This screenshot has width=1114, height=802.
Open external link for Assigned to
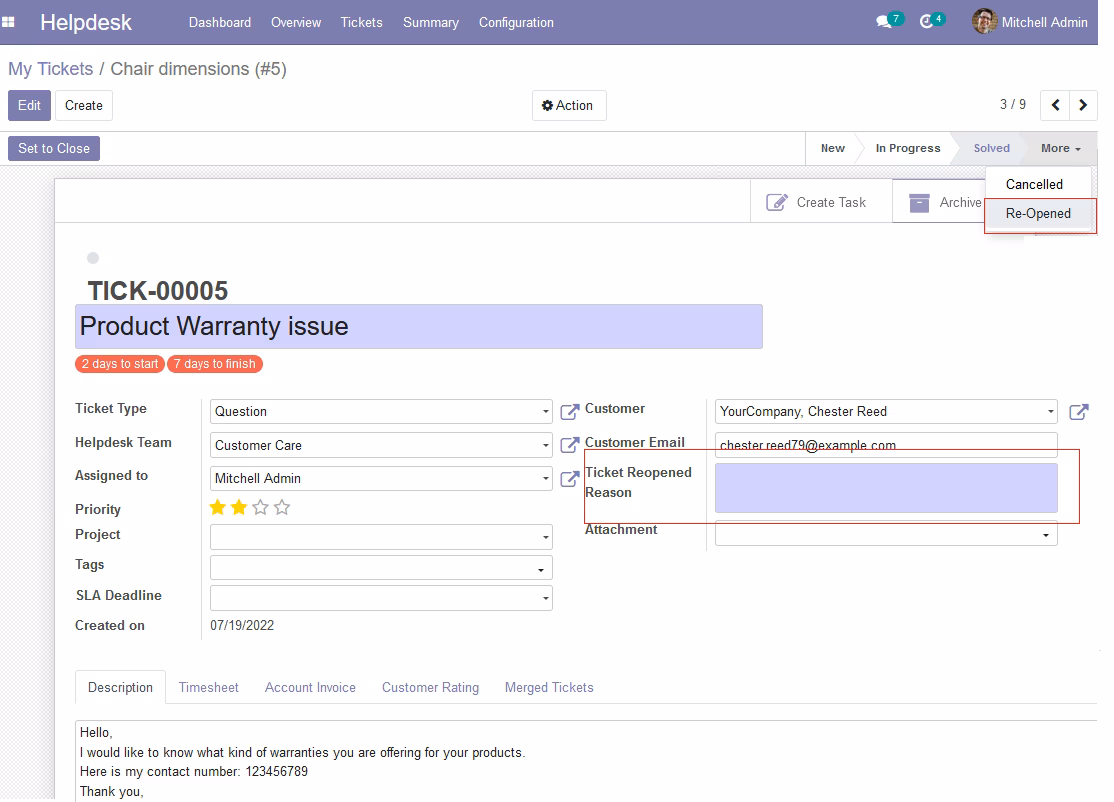(x=570, y=479)
